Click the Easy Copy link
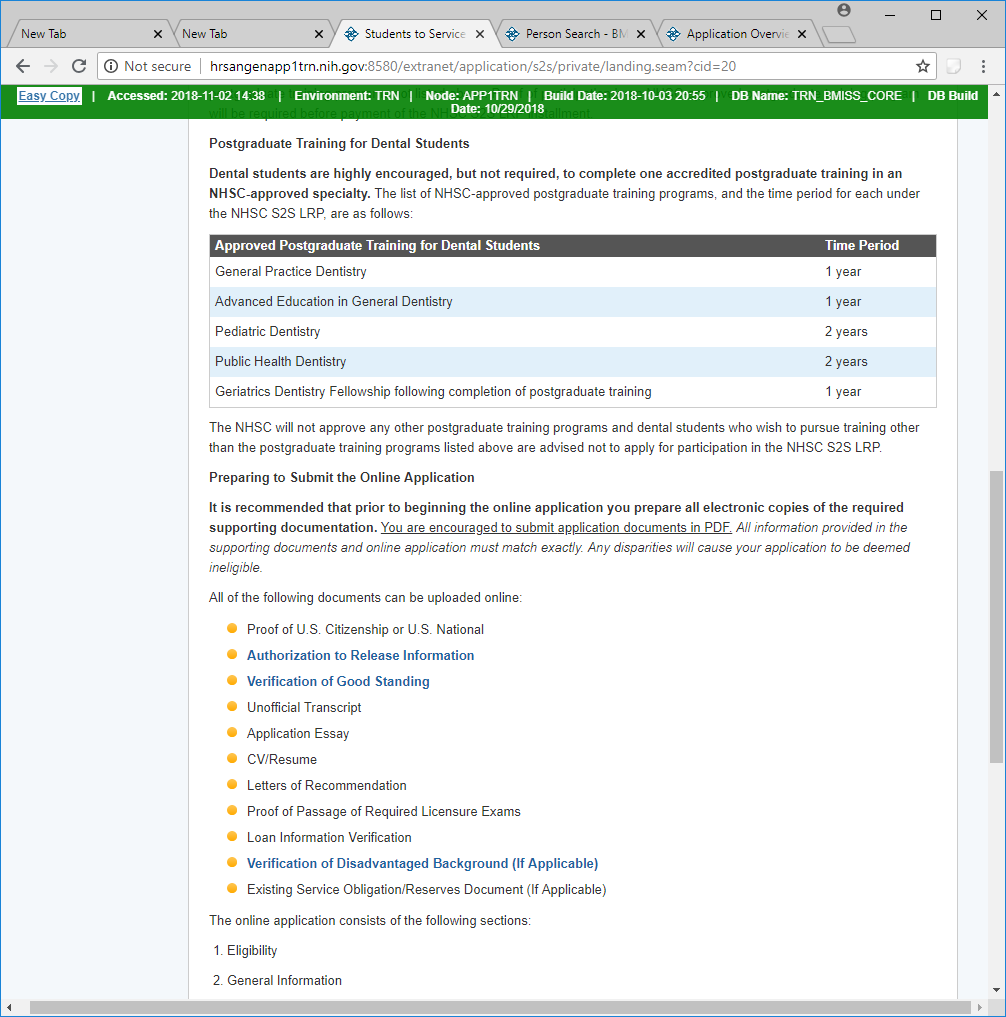Screen dimensions: 1006x1017 click(x=49, y=96)
